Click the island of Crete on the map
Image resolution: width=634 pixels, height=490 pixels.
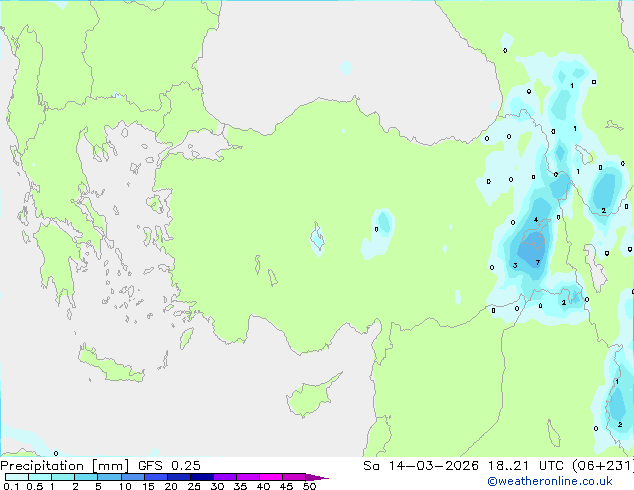[111, 367]
